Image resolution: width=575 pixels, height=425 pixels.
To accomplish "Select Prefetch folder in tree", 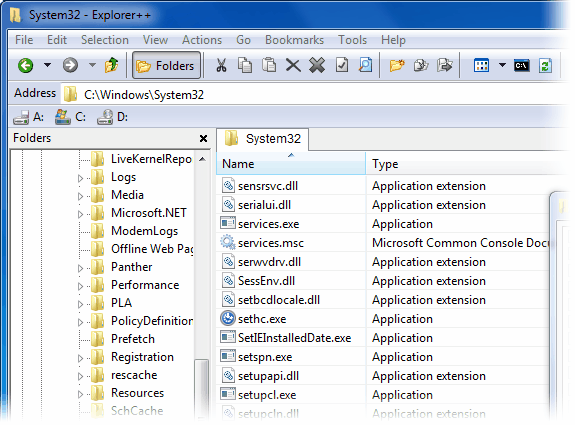I will (x=123, y=339).
